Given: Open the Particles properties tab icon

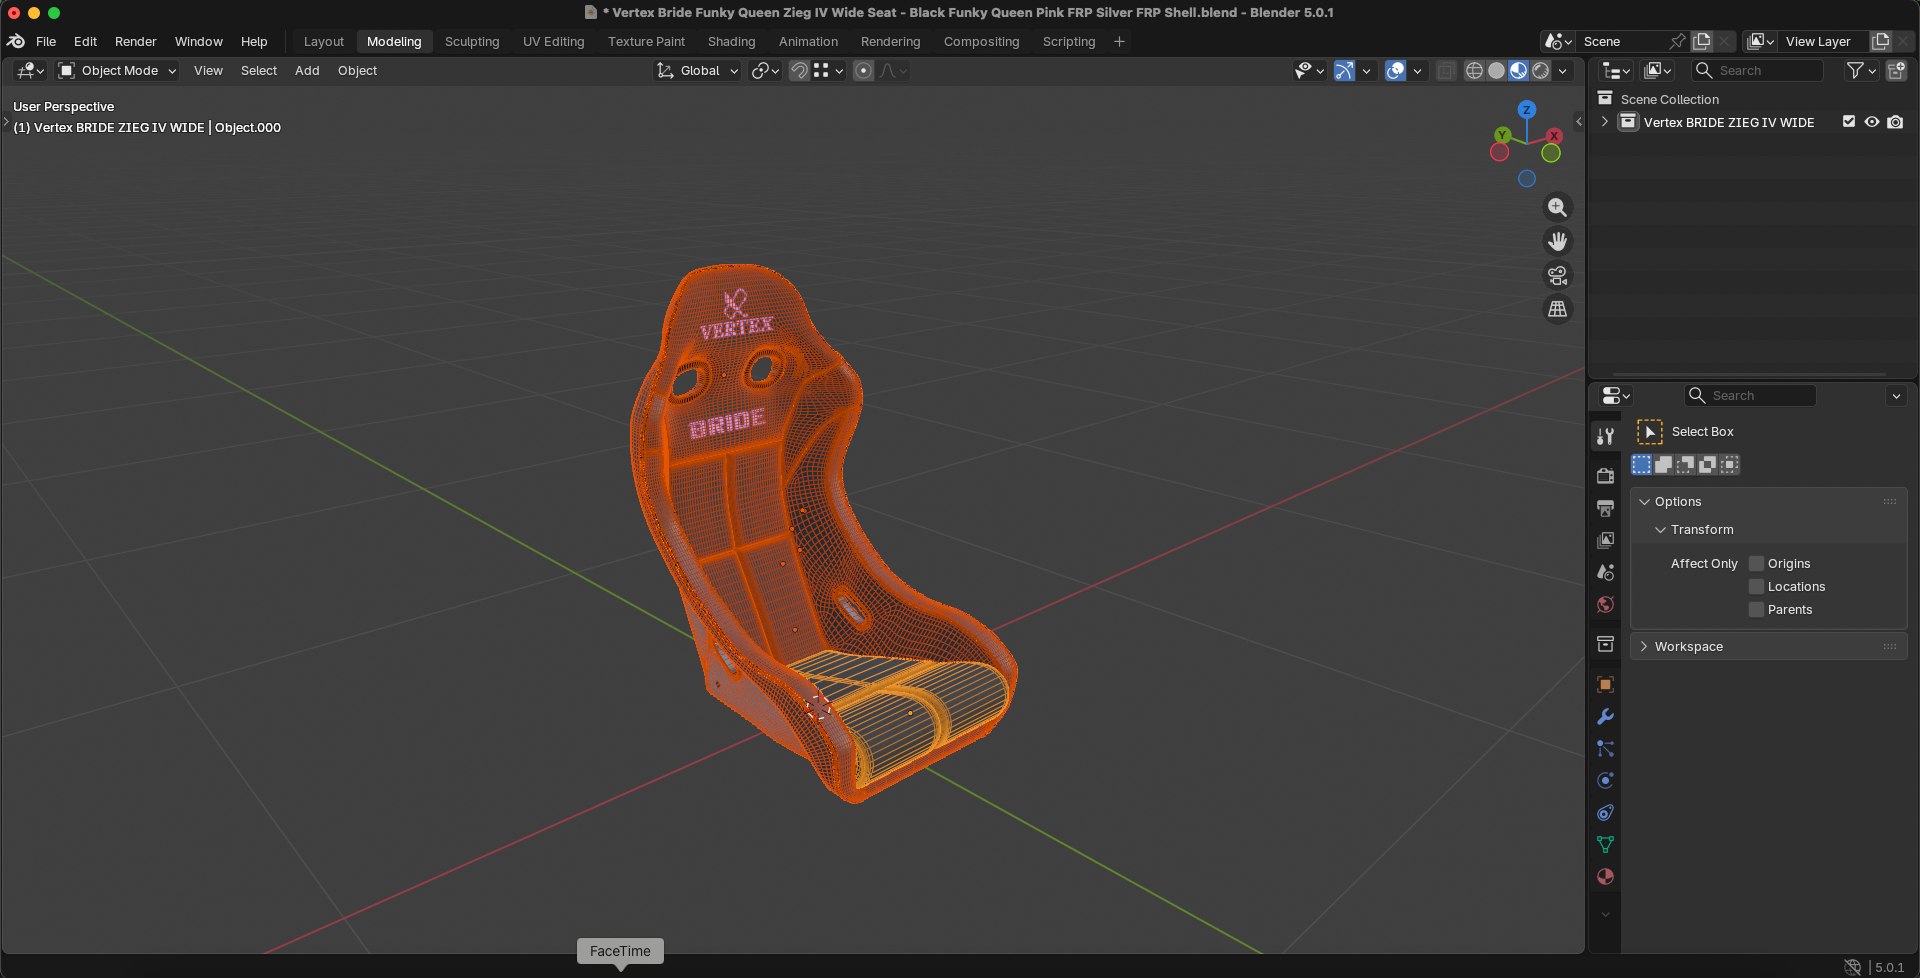Looking at the screenshot, I should (1605, 748).
